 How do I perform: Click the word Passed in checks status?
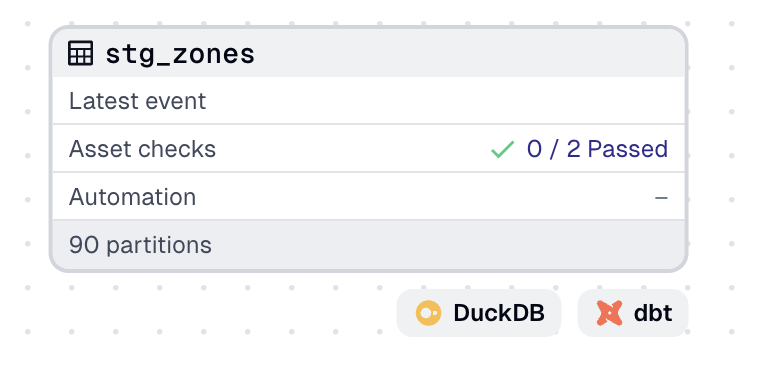click(x=628, y=149)
